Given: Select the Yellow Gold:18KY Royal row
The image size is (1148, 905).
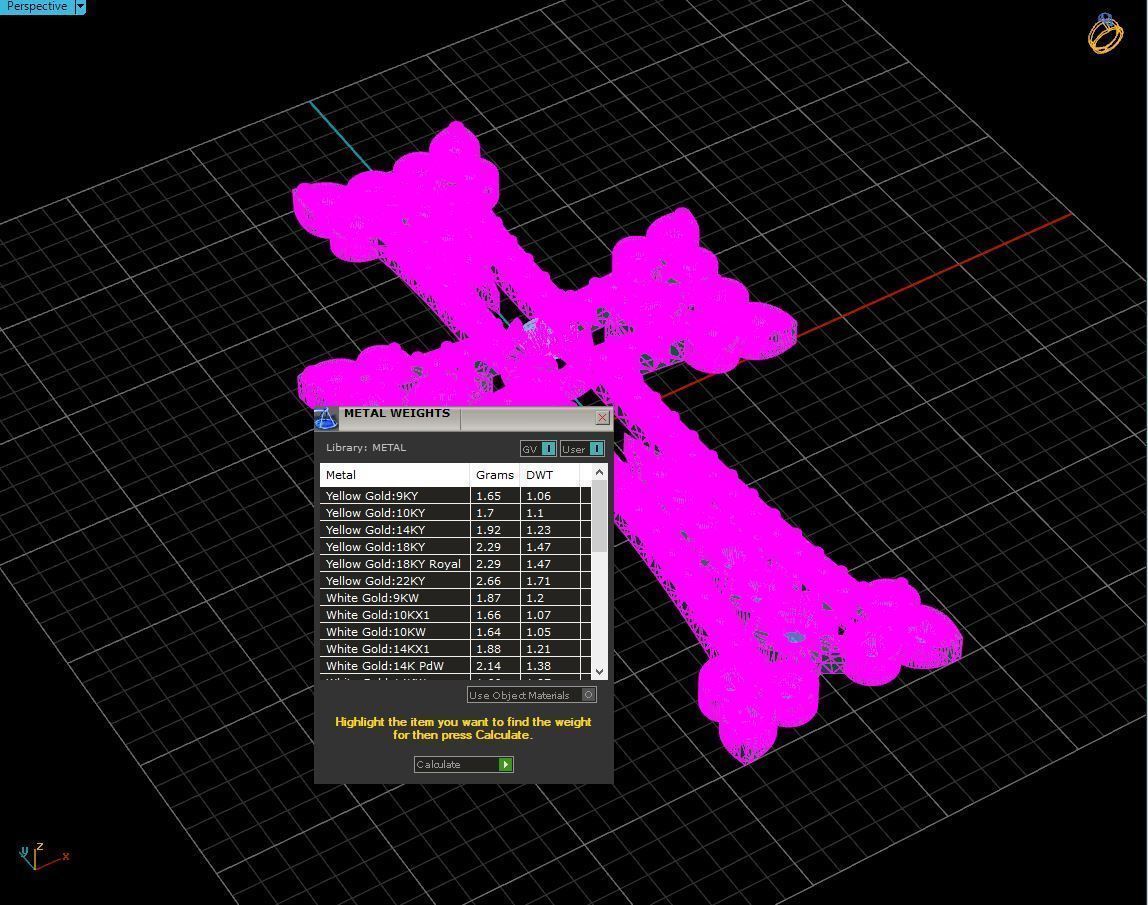Looking at the screenshot, I should pos(455,564).
